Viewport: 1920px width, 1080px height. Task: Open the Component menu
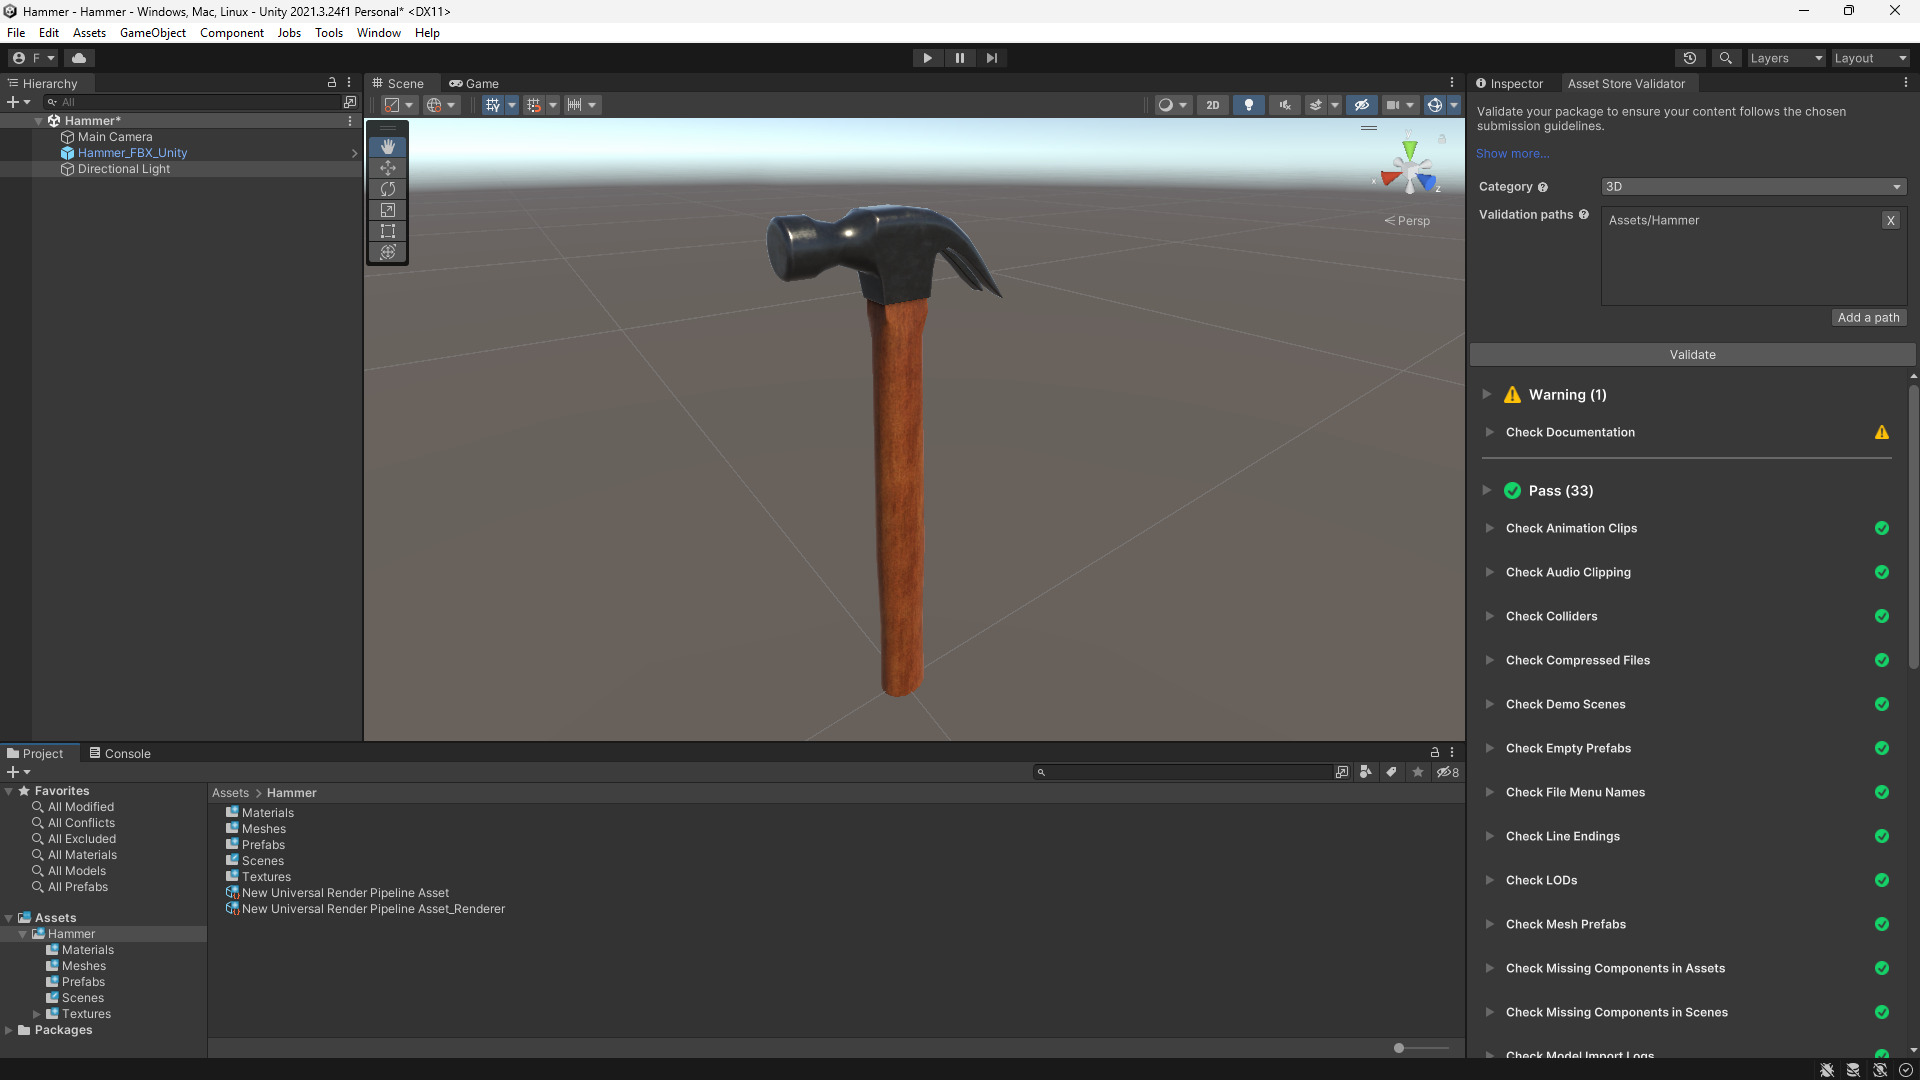[232, 33]
